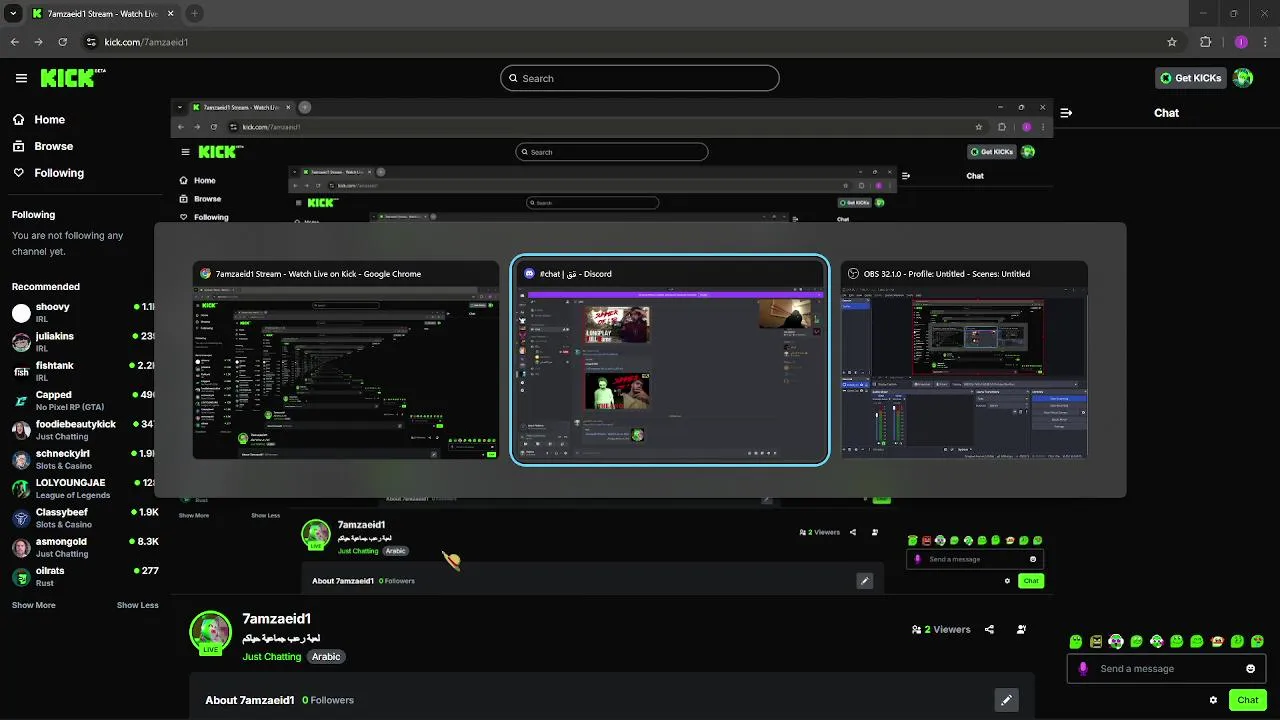Insert the first green blob quick emote

1076,641
